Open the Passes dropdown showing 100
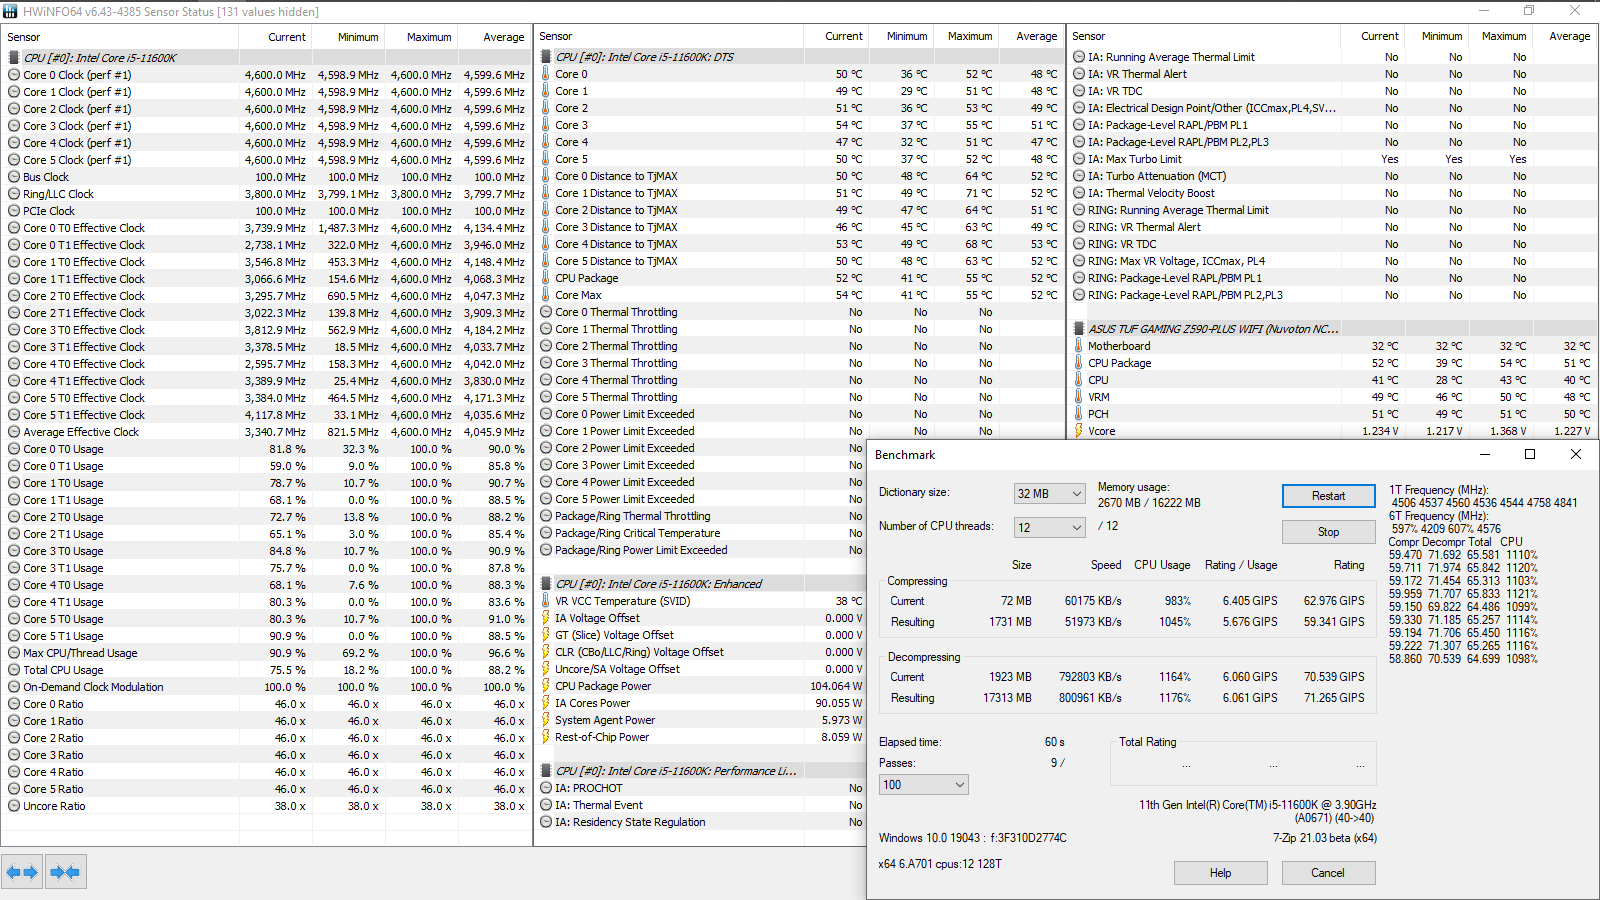The image size is (1600, 900). pyautogui.click(x=923, y=785)
